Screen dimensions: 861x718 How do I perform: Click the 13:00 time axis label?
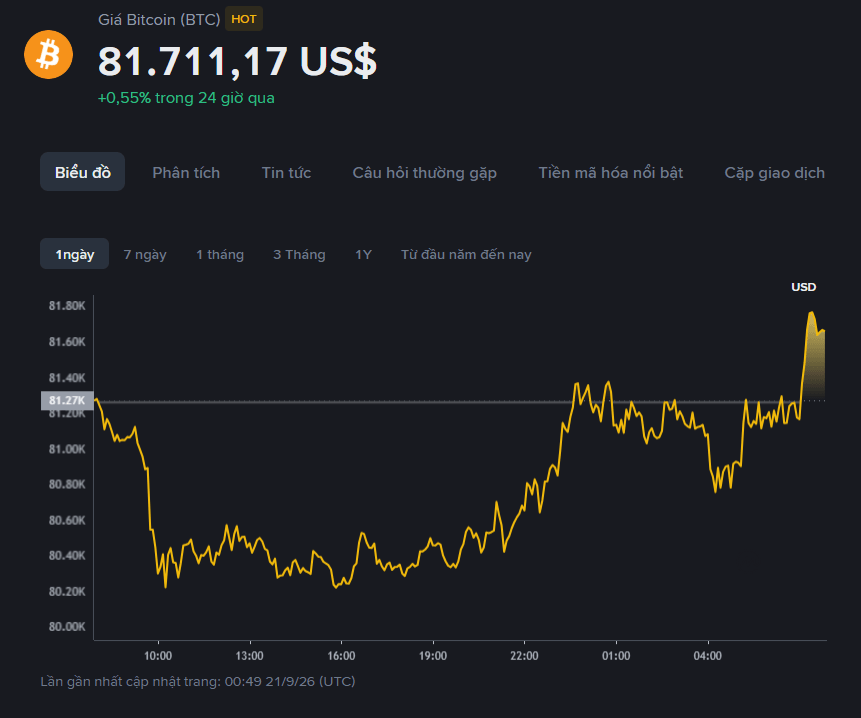(x=250, y=655)
